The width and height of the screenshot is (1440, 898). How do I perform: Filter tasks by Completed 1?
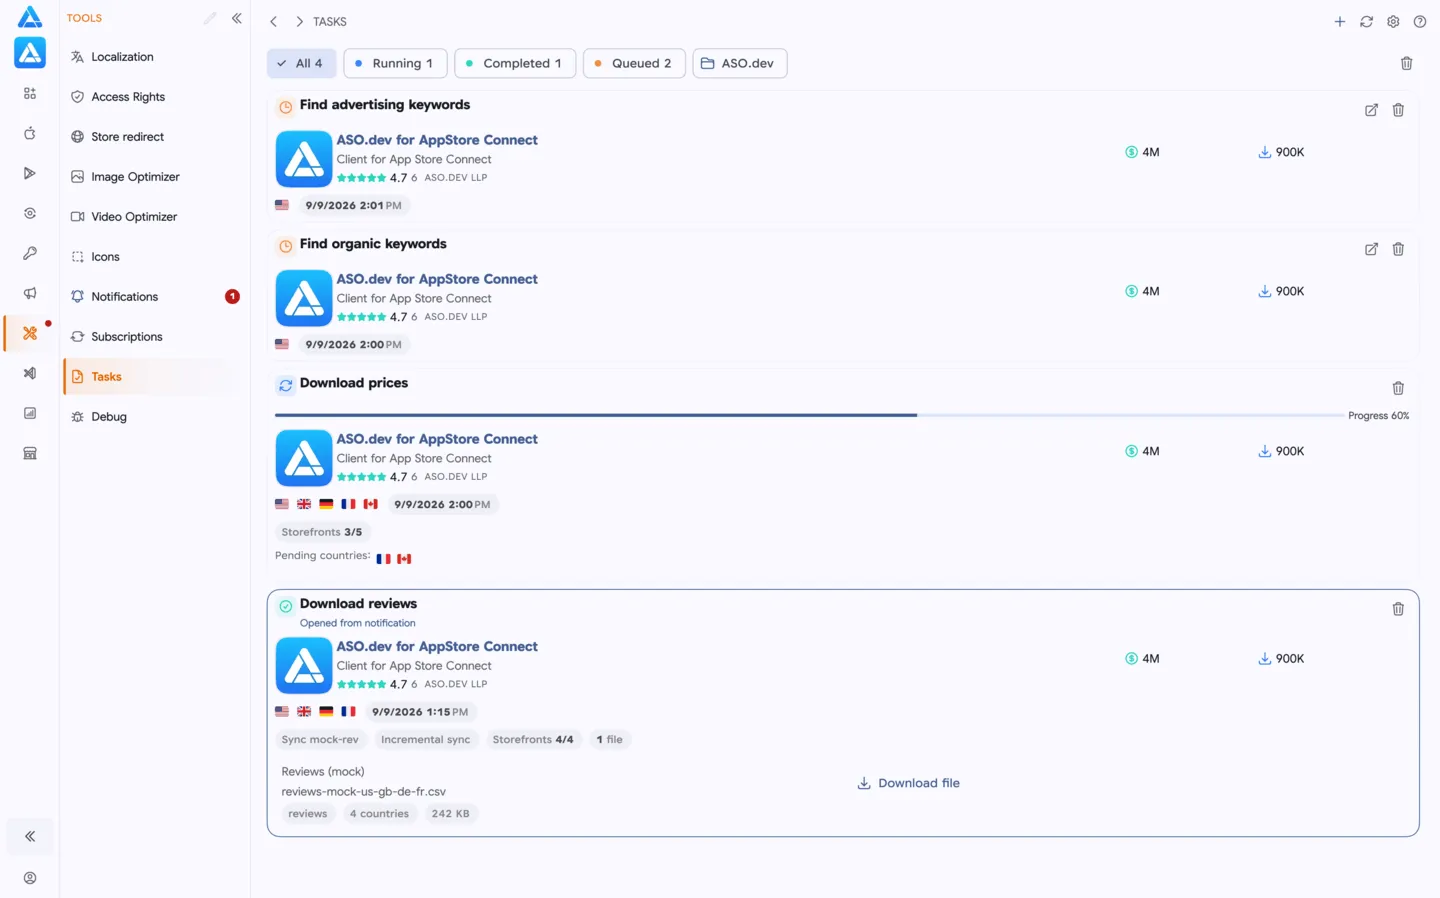(x=515, y=63)
